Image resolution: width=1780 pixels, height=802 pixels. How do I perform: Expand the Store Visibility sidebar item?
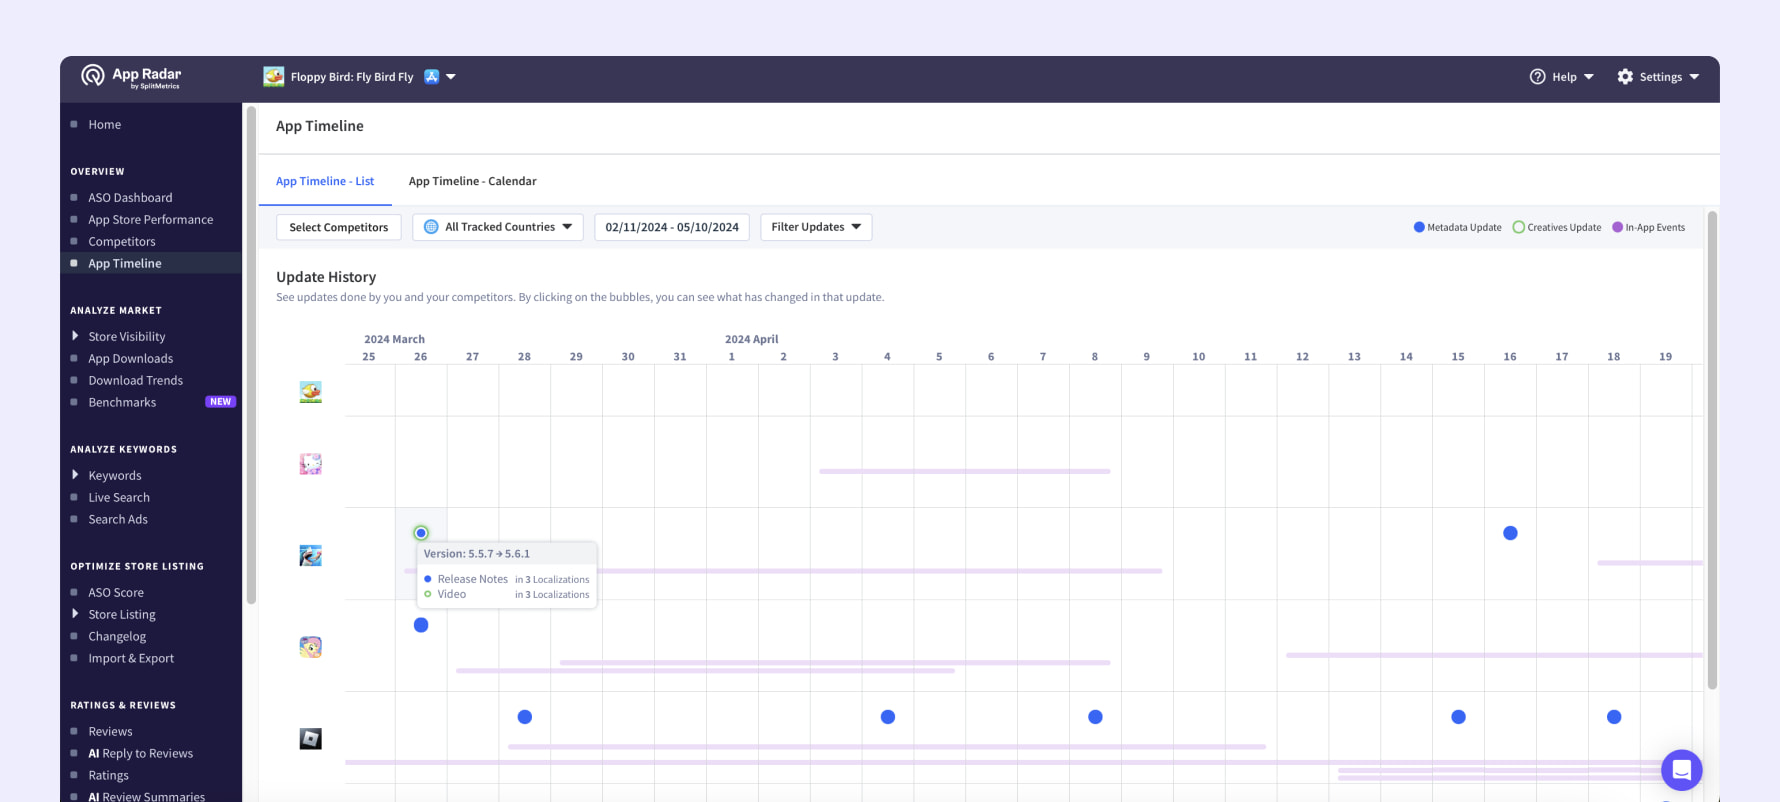tap(127, 337)
